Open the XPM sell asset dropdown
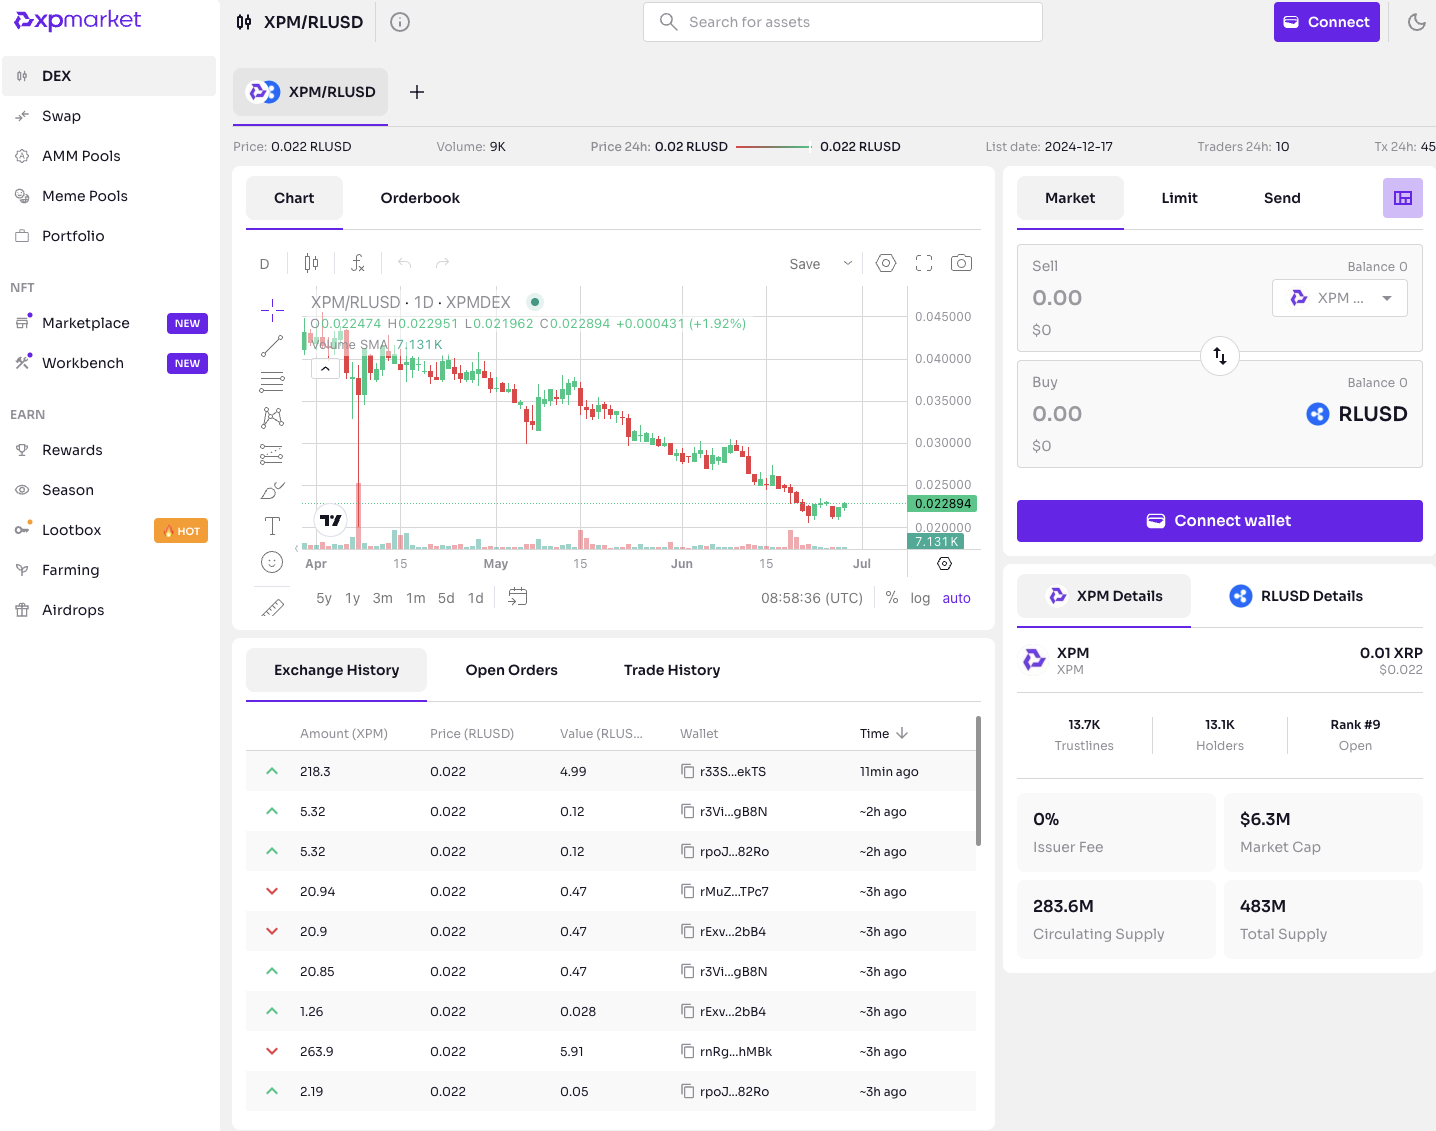Image resolution: width=1436 pixels, height=1131 pixels. (x=1340, y=298)
